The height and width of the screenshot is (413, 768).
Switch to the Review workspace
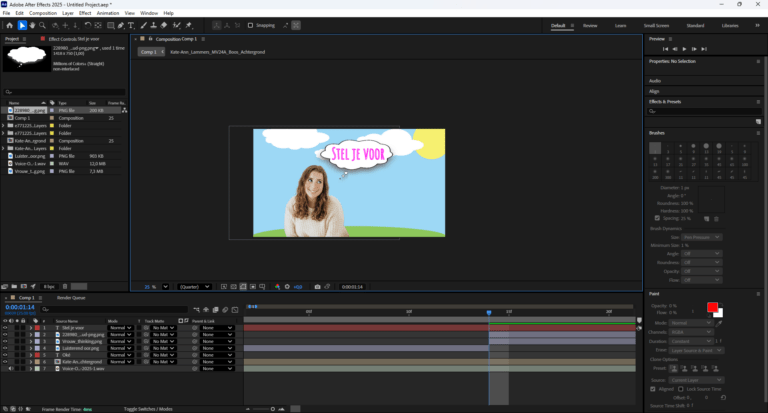[x=590, y=25]
